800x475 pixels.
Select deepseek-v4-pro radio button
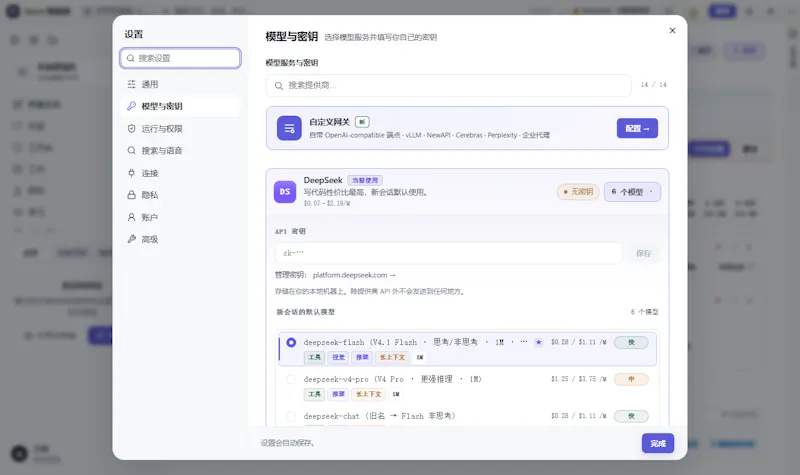tap(291, 379)
